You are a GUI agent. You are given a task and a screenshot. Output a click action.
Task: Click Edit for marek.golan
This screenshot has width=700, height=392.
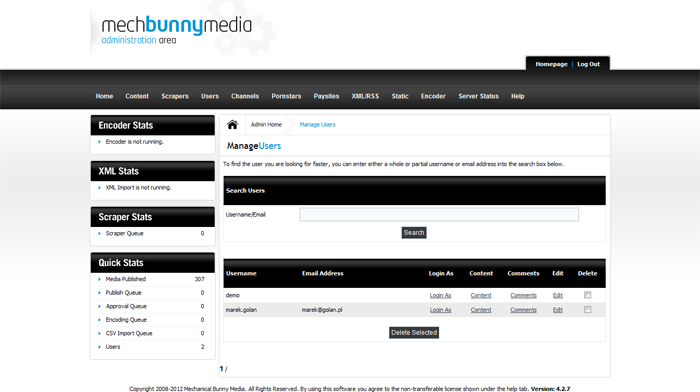pos(558,310)
